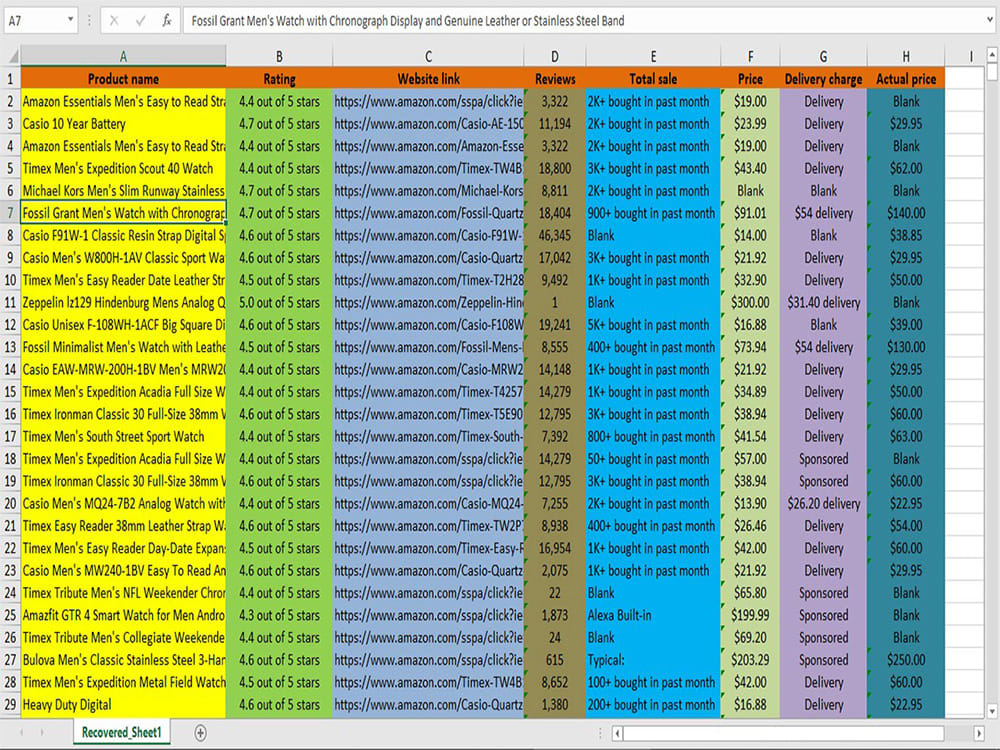Click '$26.20 delivery' cell
The height and width of the screenshot is (750, 1000).
pos(823,504)
